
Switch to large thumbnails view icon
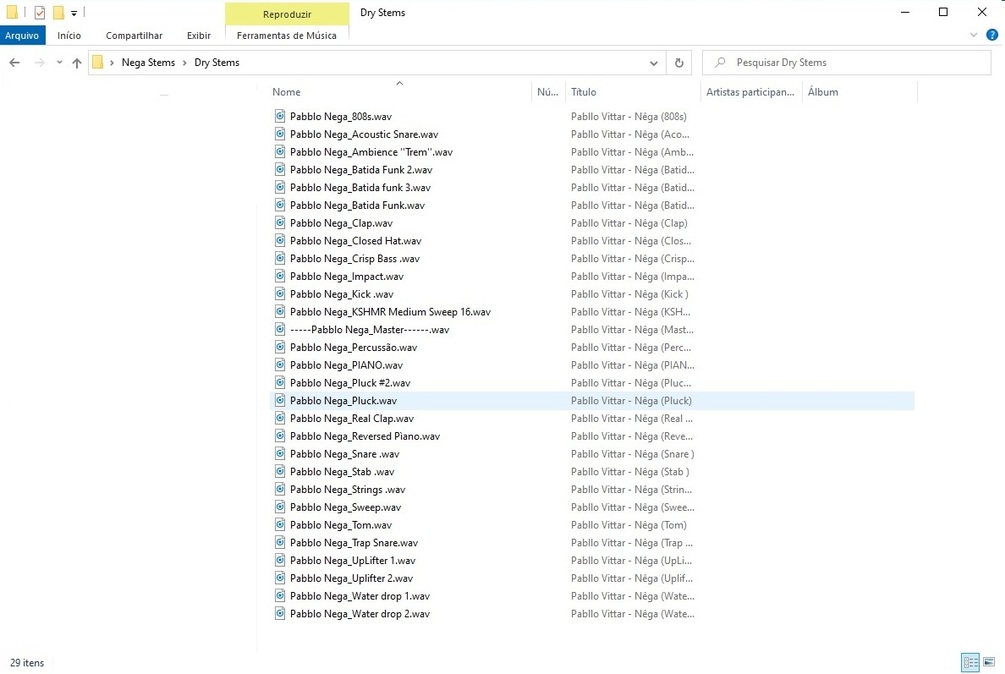[989, 662]
